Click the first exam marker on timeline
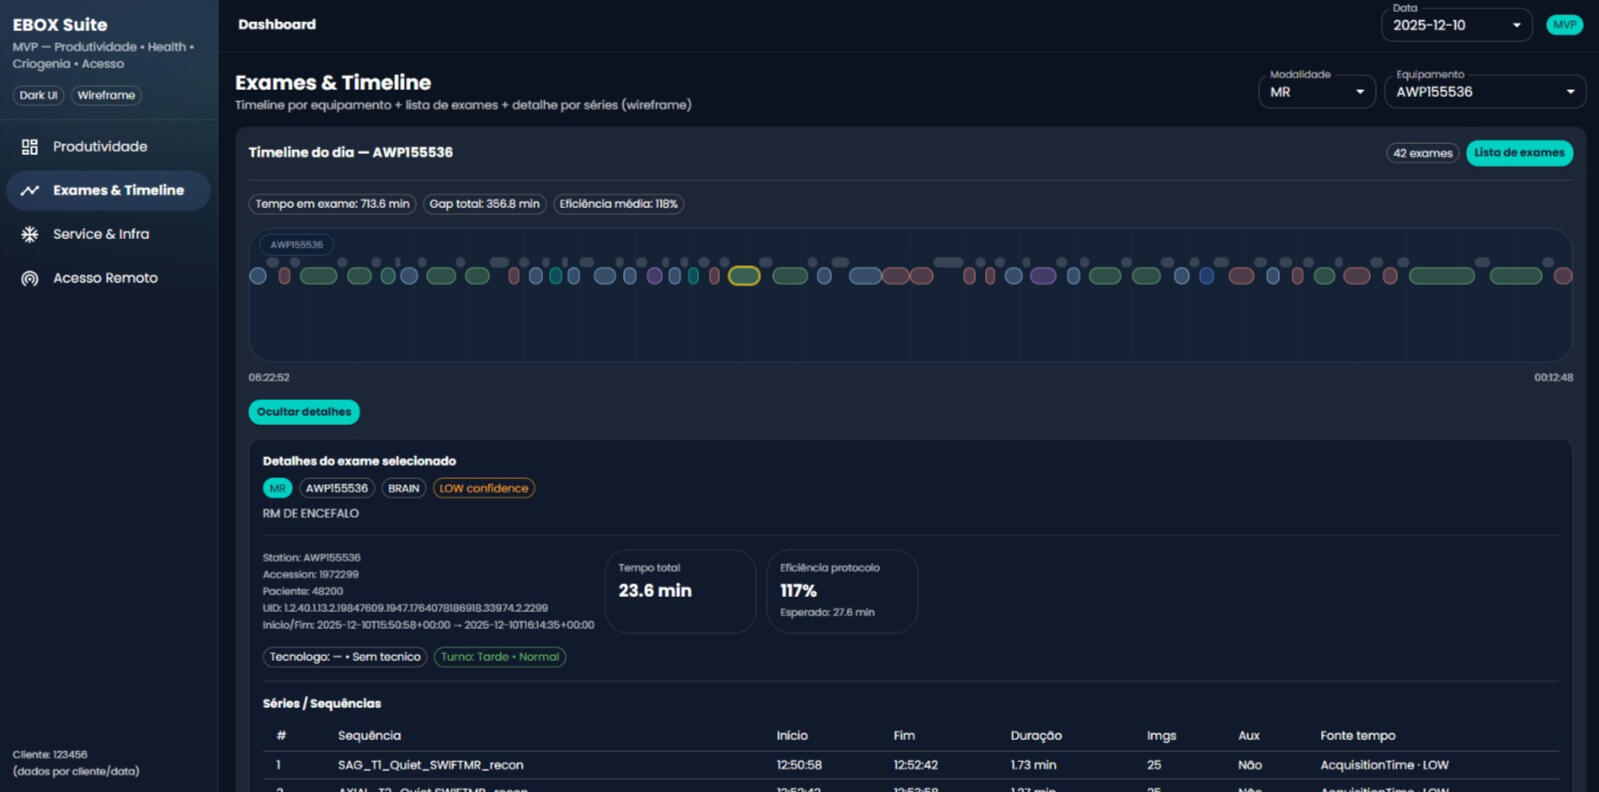1599x792 pixels. point(258,276)
